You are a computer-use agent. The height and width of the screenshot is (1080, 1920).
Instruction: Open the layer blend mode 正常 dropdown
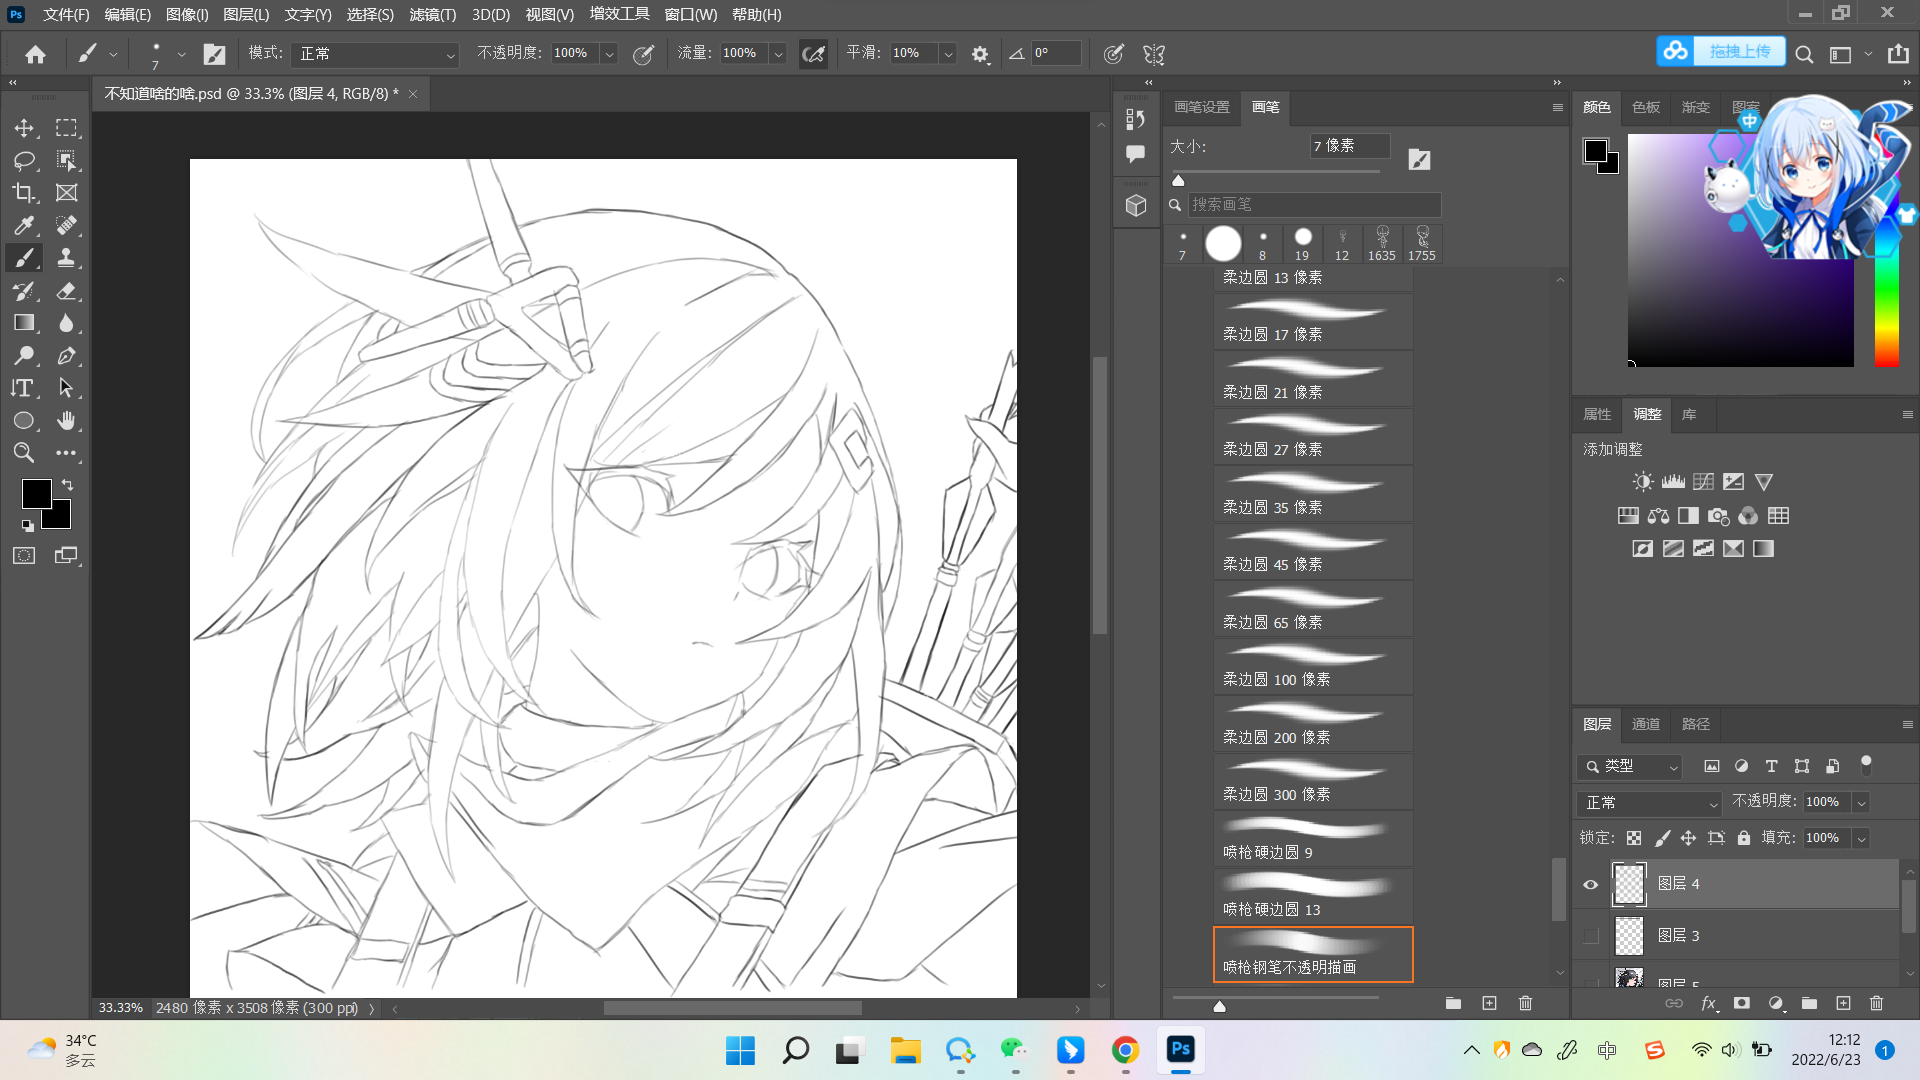(x=1649, y=803)
